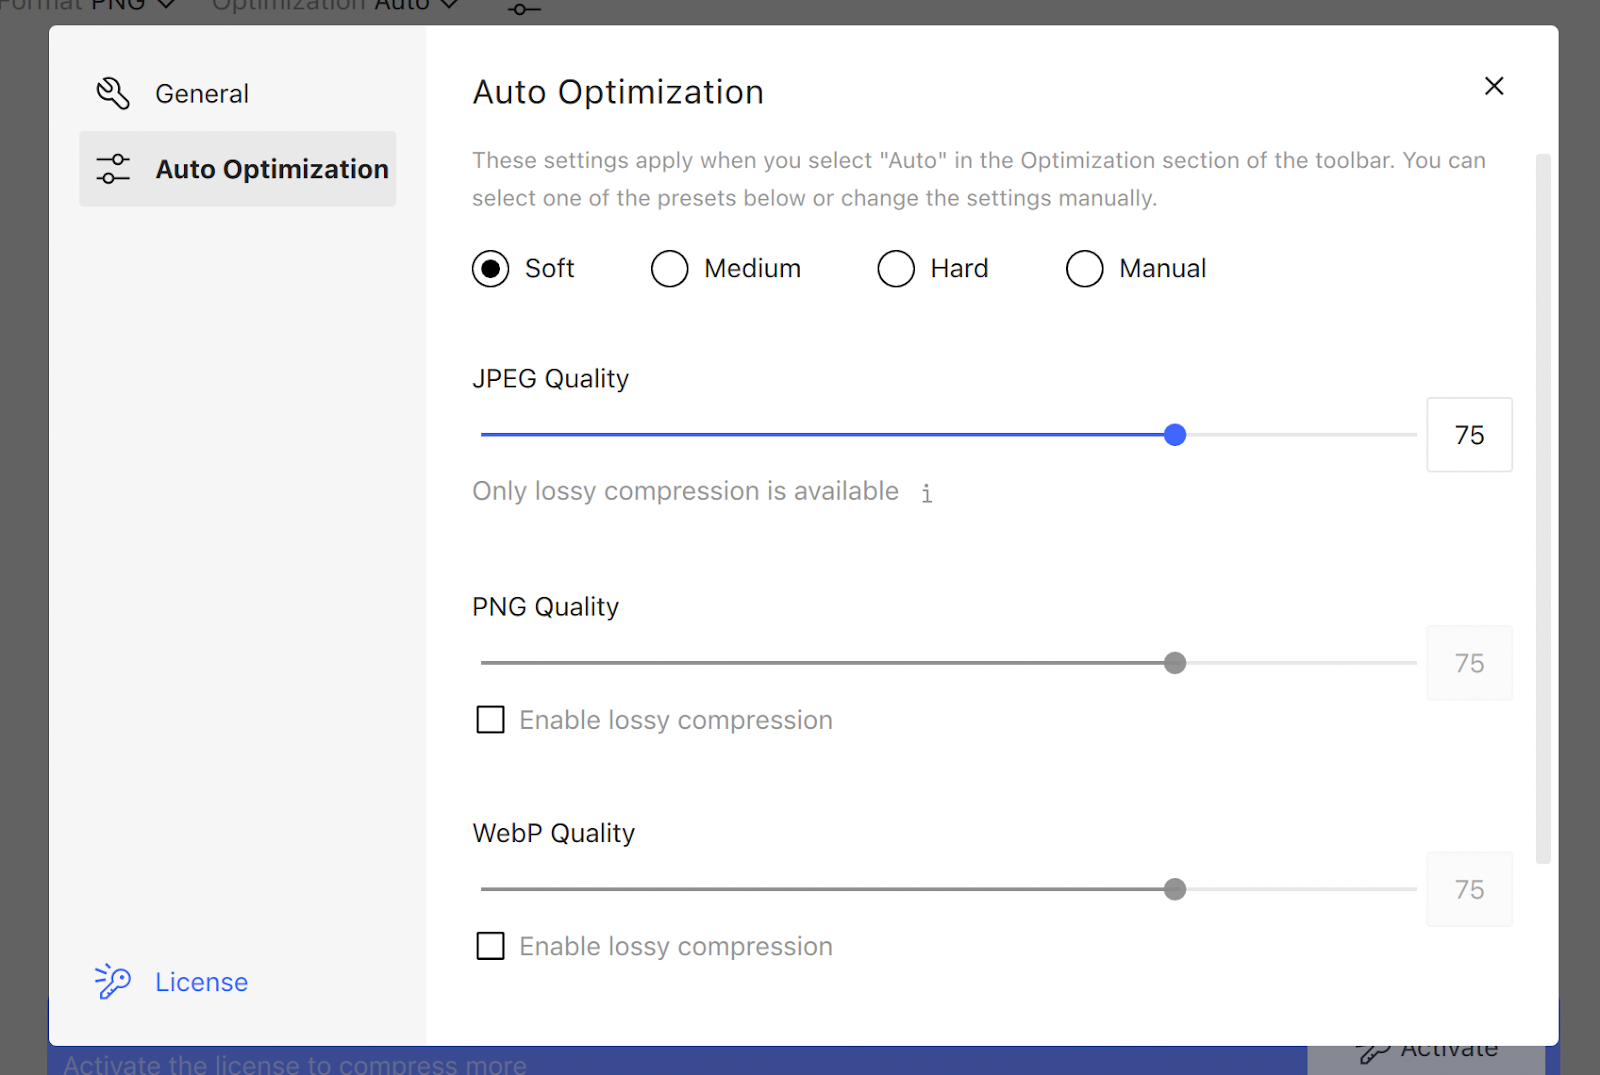Click the JPEG Quality value field
1600x1075 pixels.
point(1469,435)
